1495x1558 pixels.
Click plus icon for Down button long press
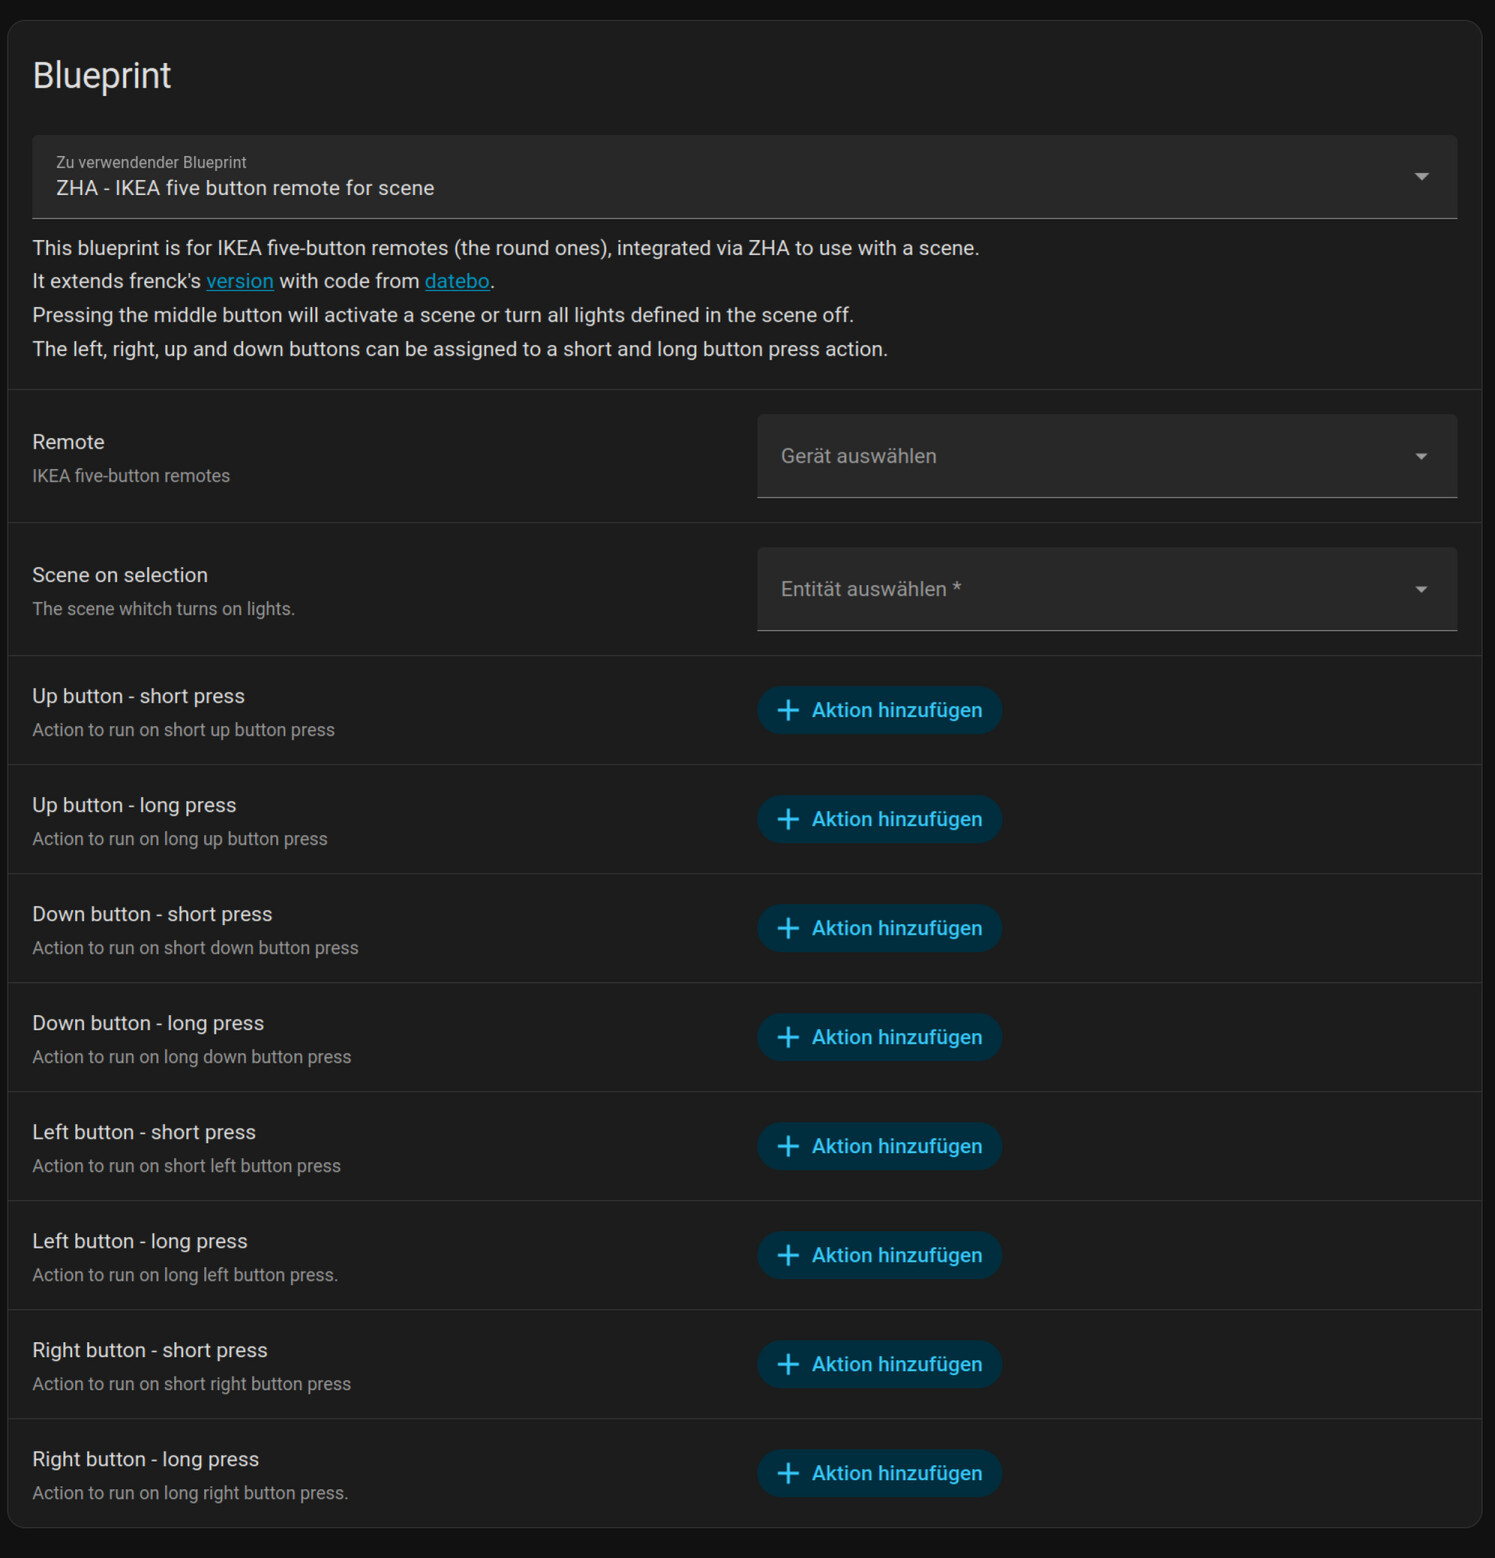tap(788, 1037)
